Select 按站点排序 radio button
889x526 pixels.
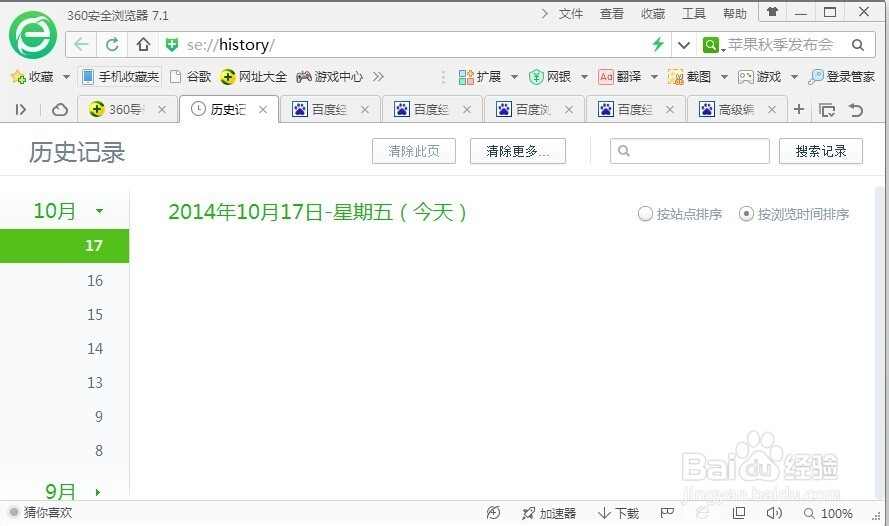coord(646,214)
